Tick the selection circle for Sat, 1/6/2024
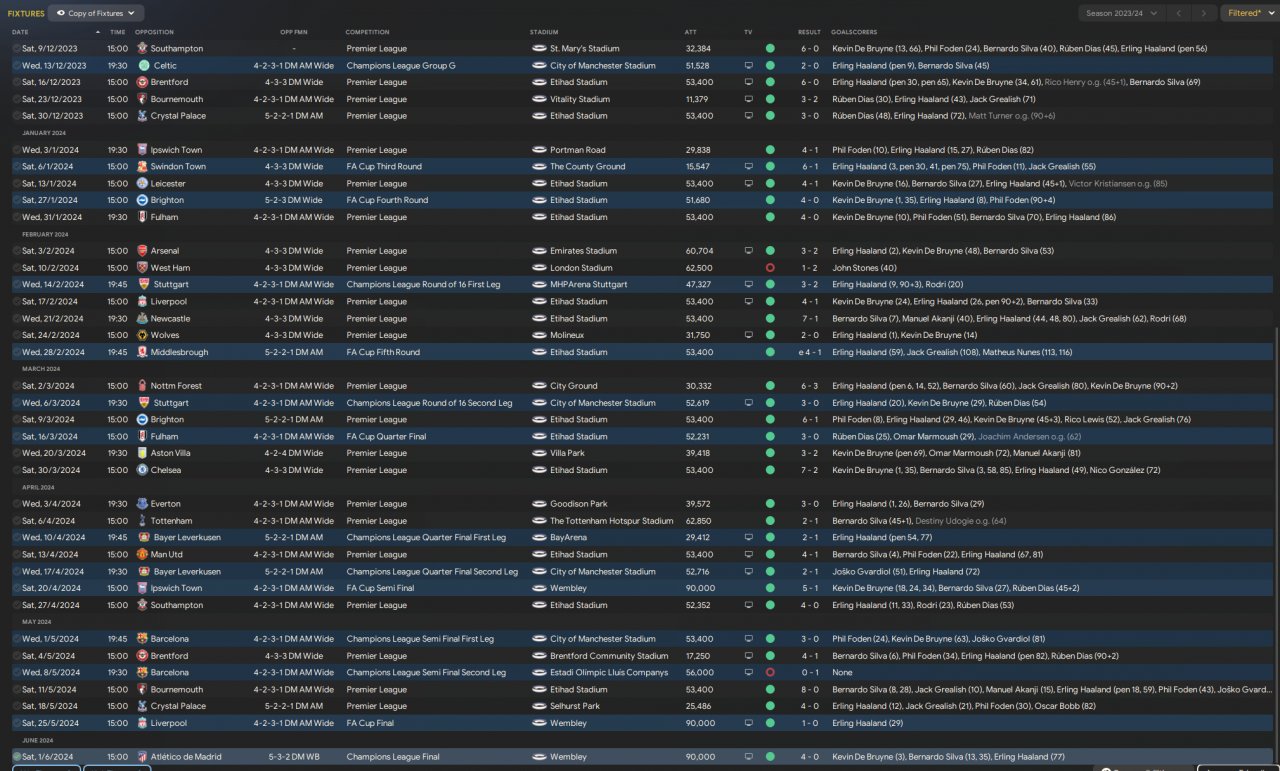The width and height of the screenshot is (1280, 771). [17, 757]
